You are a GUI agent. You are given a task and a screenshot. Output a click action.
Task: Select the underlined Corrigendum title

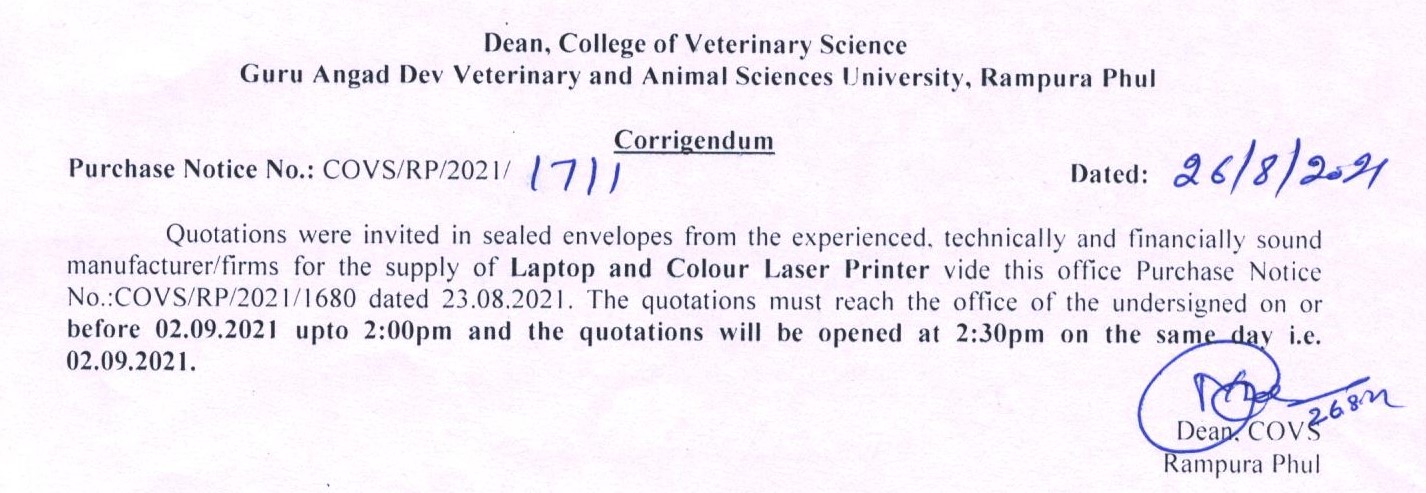[x=694, y=141]
